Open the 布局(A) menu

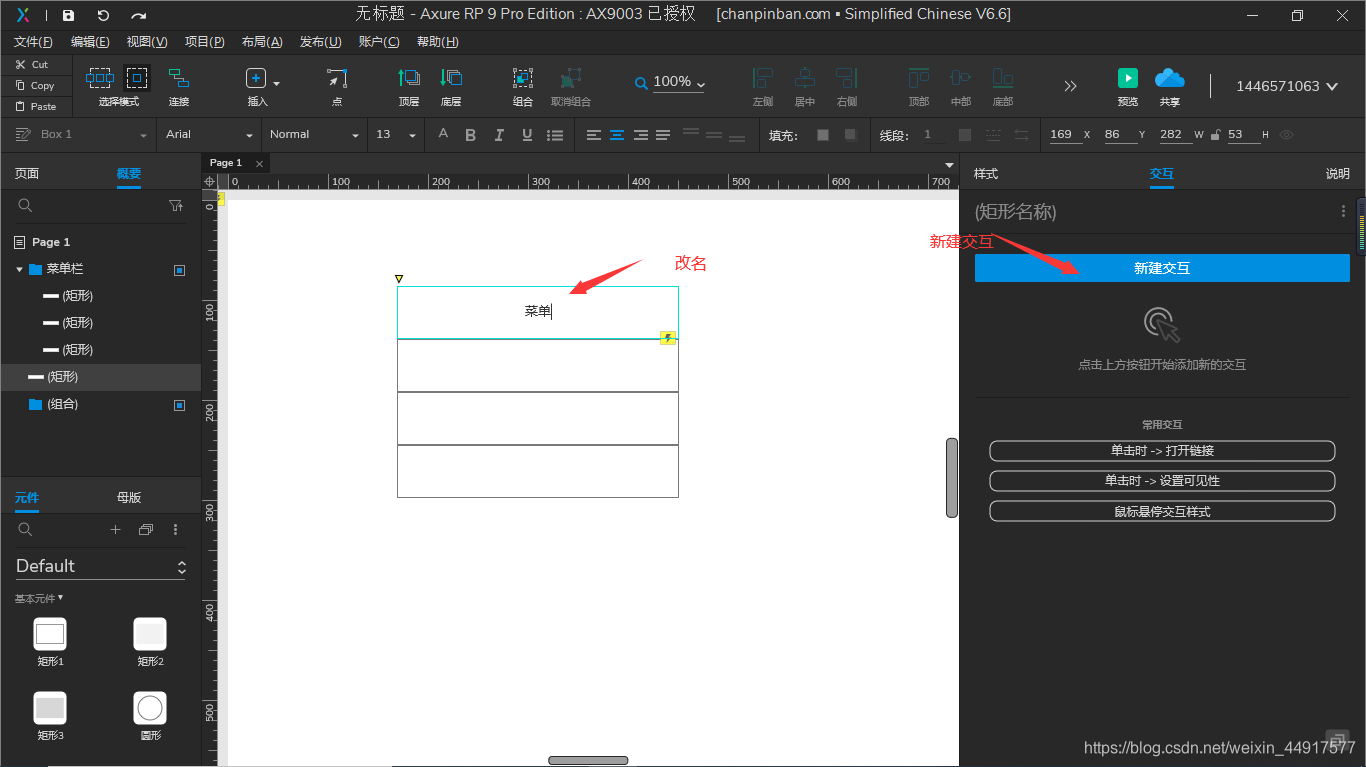pos(262,42)
